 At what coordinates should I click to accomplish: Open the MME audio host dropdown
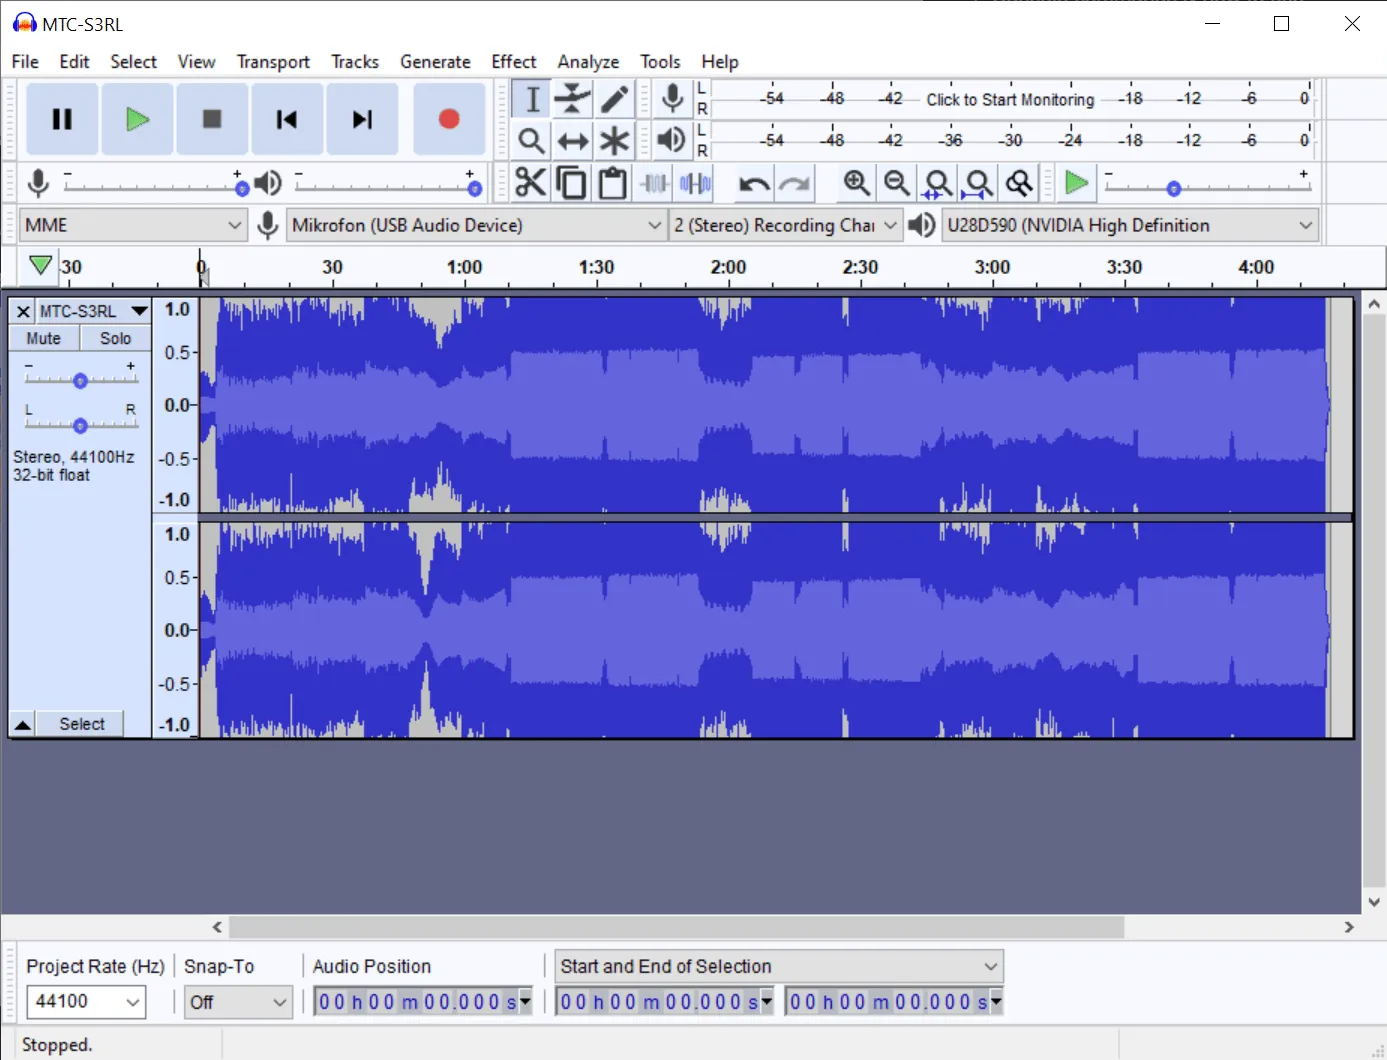point(132,225)
